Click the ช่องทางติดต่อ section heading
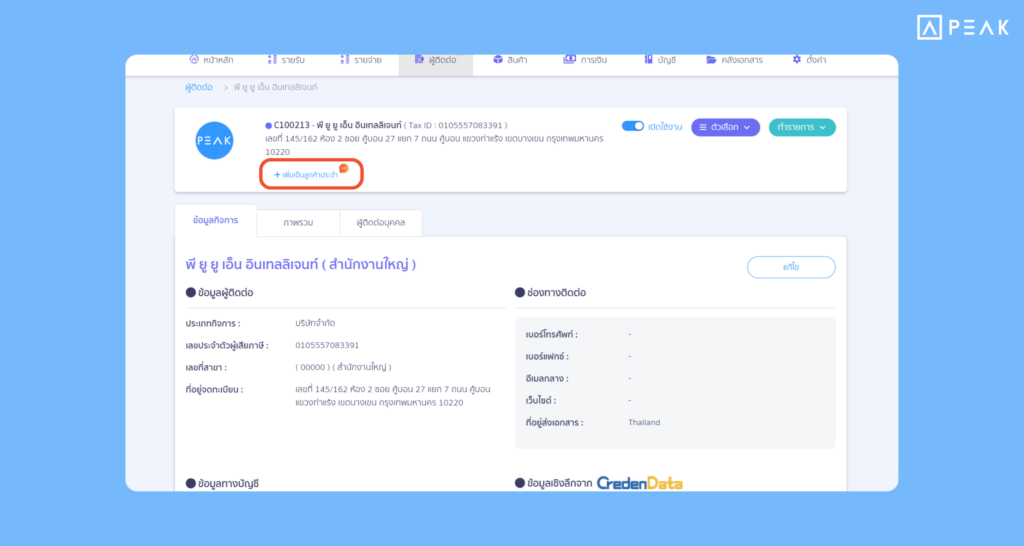This screenshot has height=546, width=1024. pos(551,293)
